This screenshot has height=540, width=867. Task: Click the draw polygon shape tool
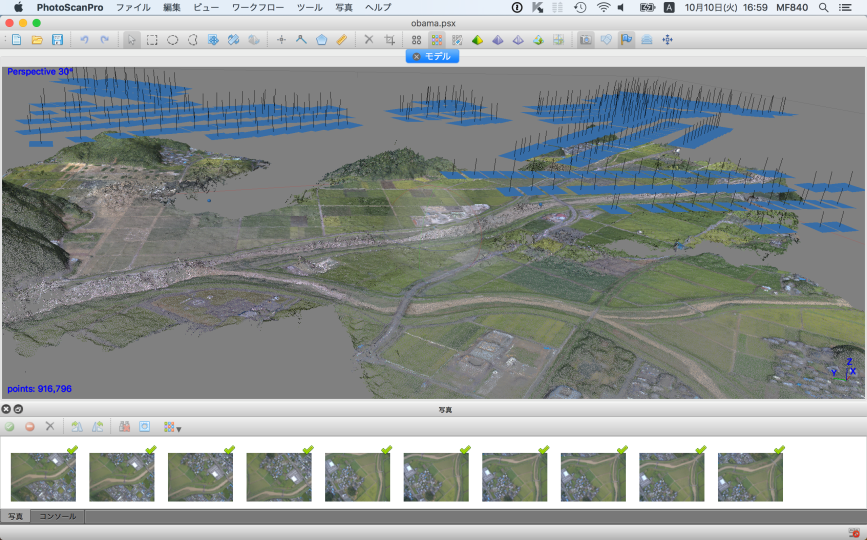click(x=321, y=40)
